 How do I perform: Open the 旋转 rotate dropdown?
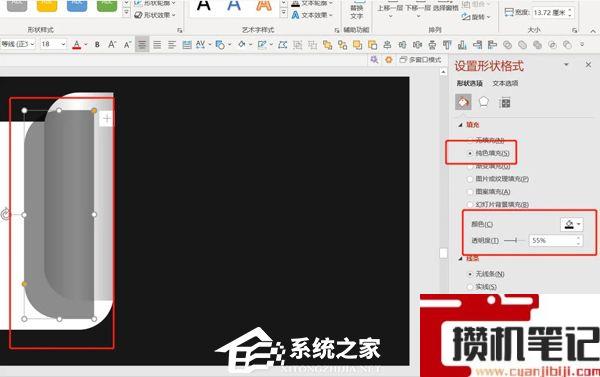point(476,17)
